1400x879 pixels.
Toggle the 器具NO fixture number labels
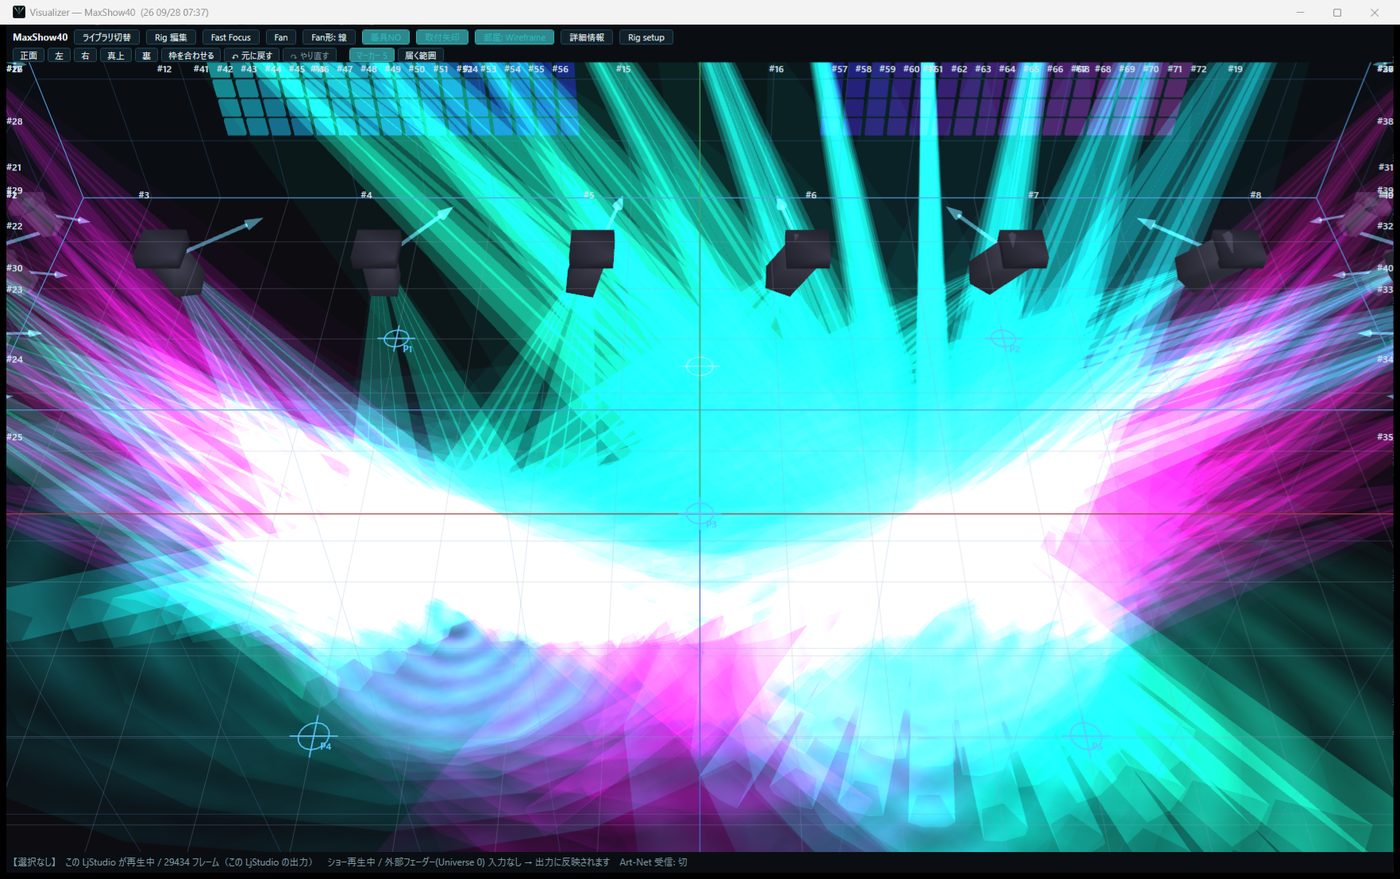(x=386, y=38)
